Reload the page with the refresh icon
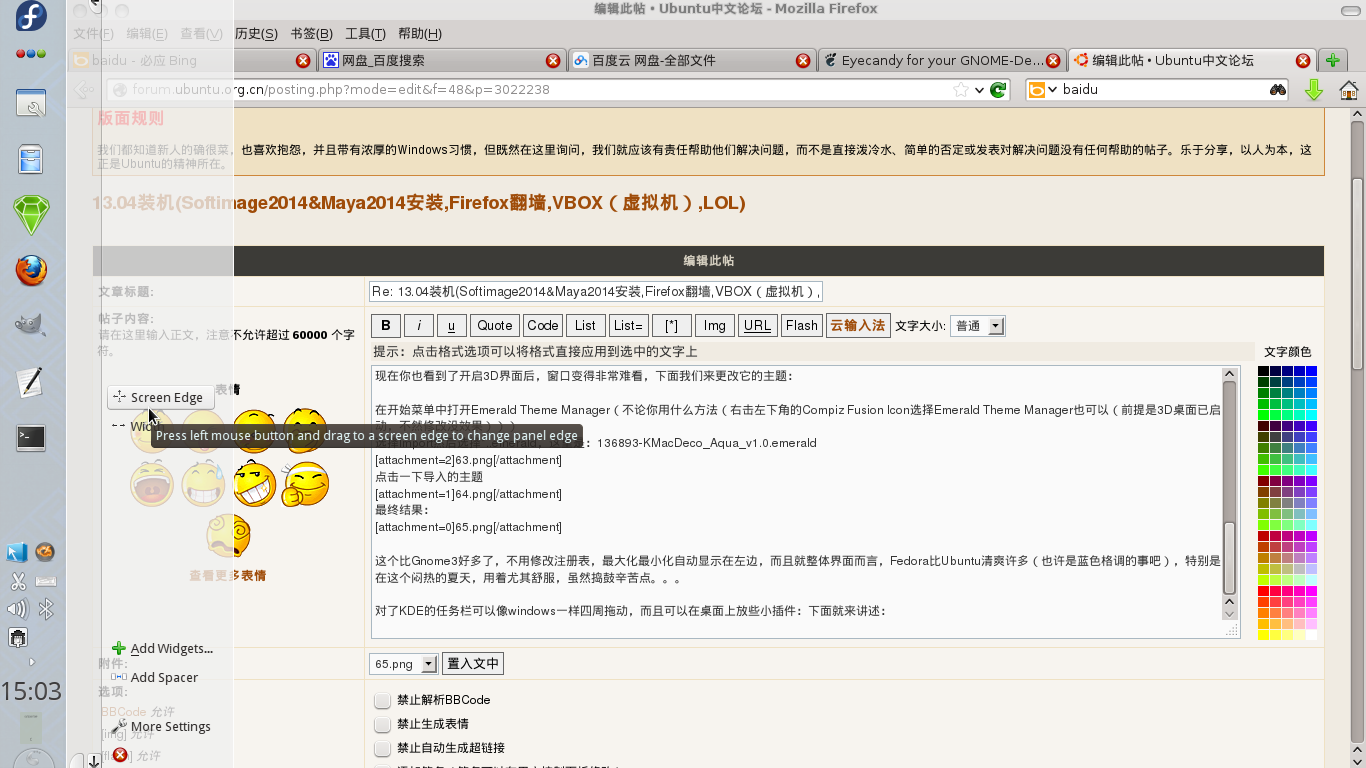 (x=998, y=90)
